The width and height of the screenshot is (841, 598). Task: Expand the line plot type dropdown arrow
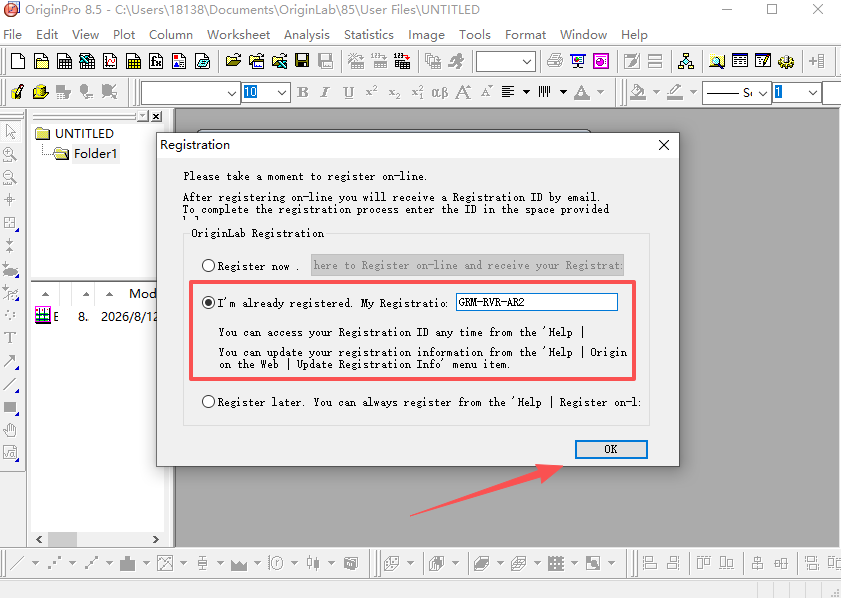click(x=35, y=563)
